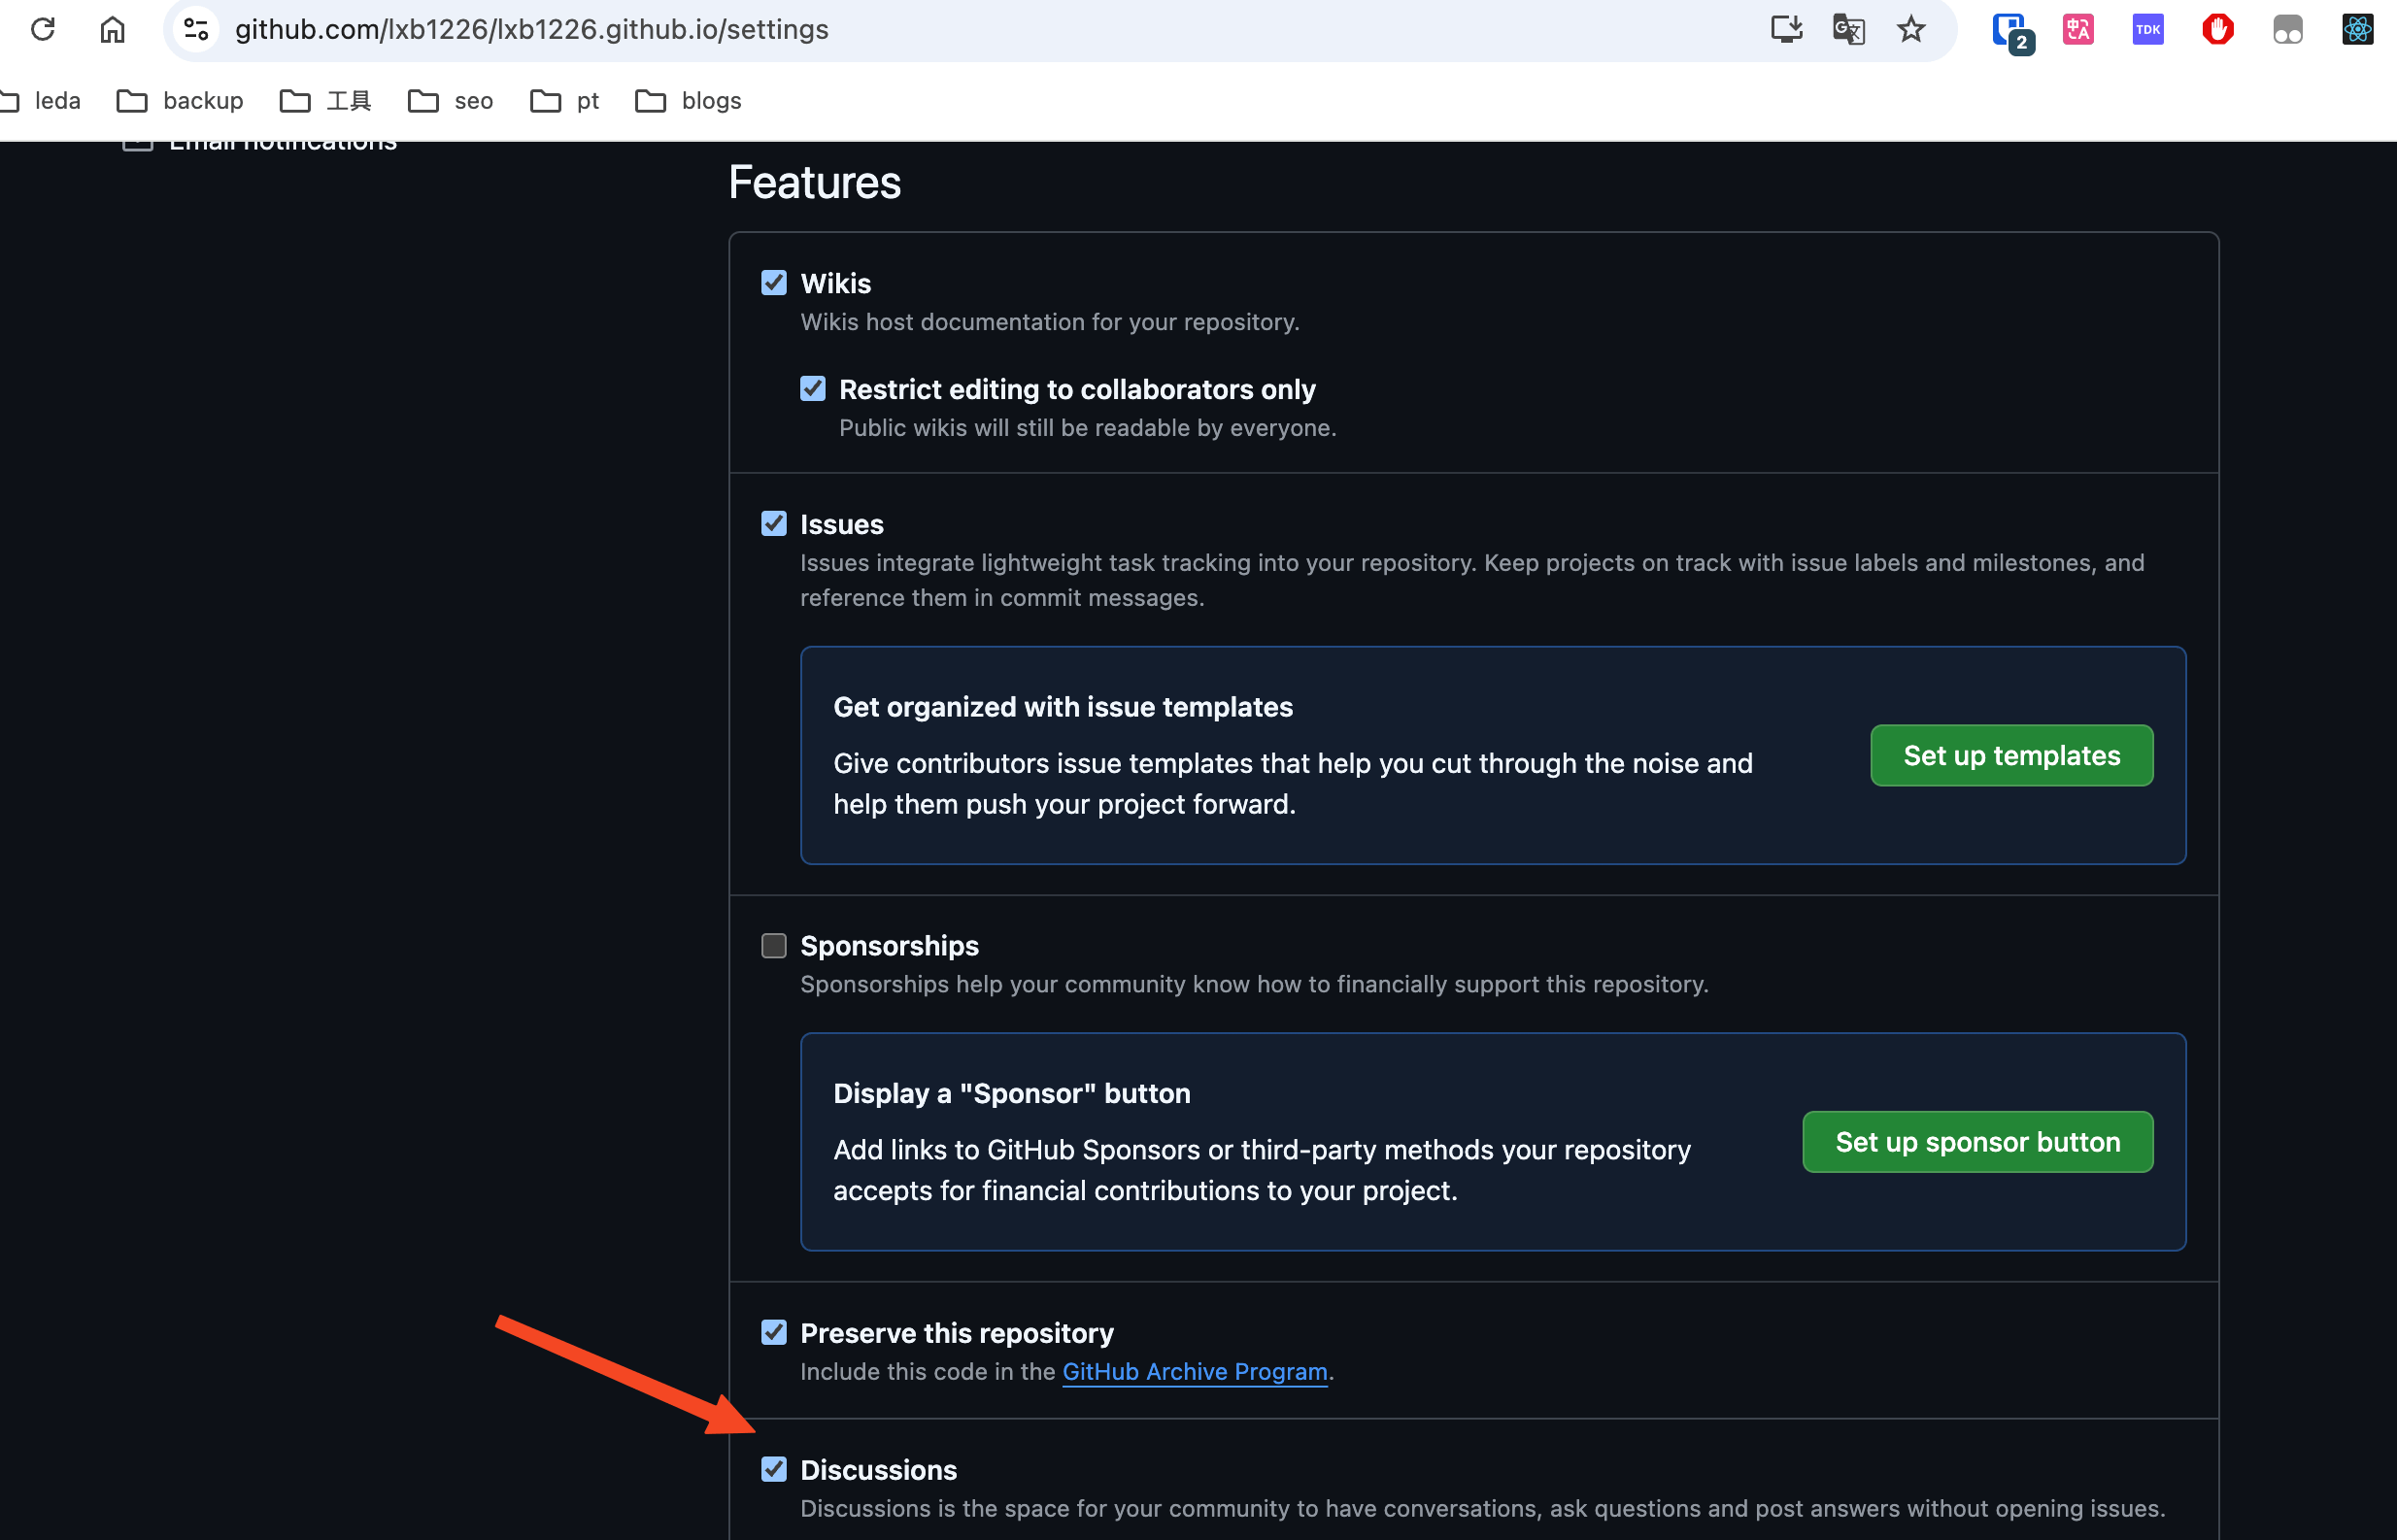Click 'Wikis host documentation for your repository' text
The image size is (2397, 1540).
(1049, 322)
